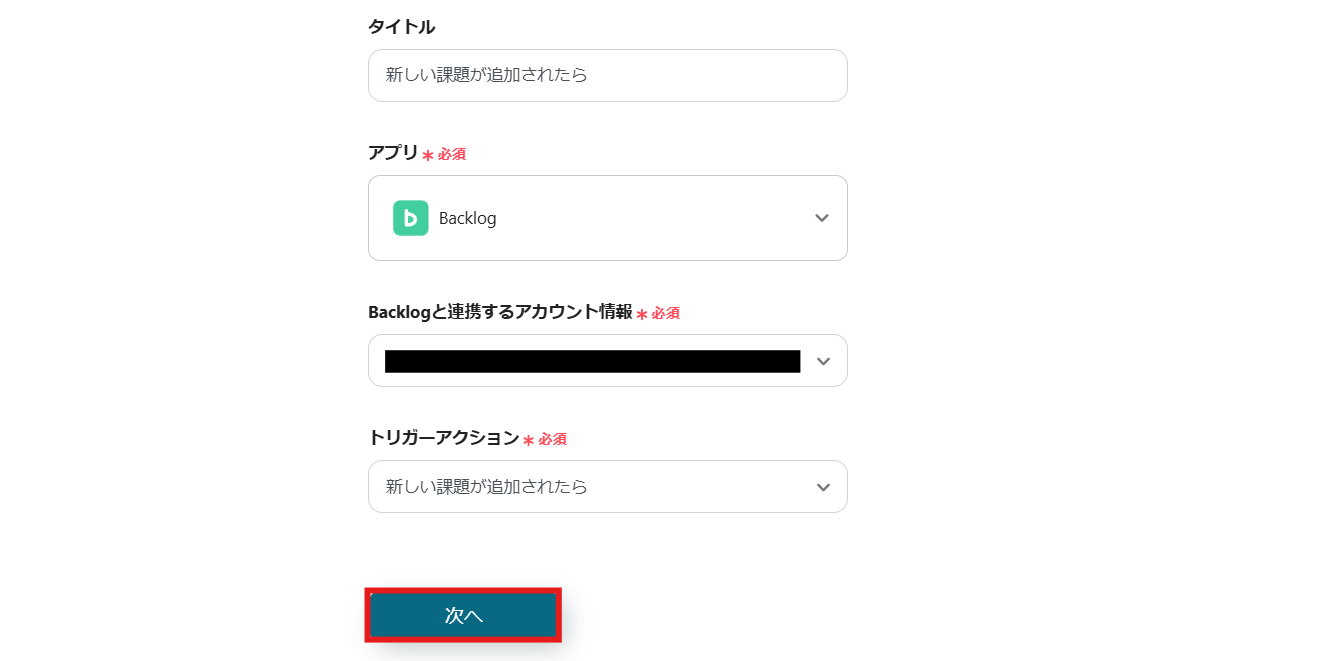Click the red asterisk next to アプリ

[x=428, y=155]
